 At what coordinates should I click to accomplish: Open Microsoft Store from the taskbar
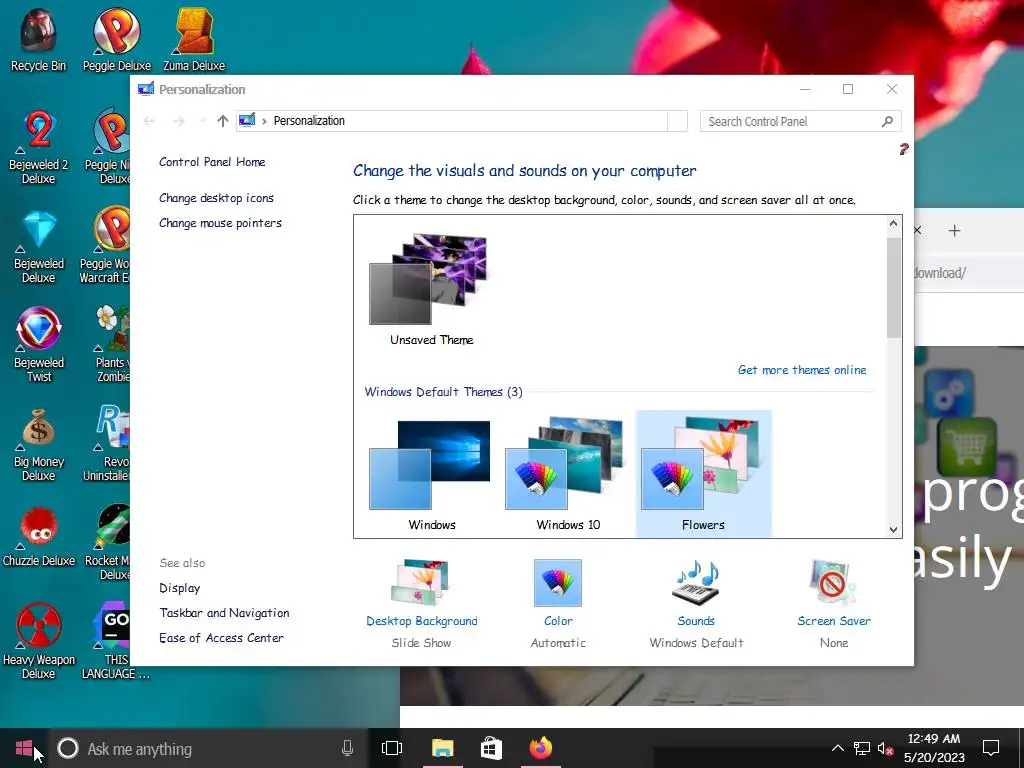coord(491,748)
